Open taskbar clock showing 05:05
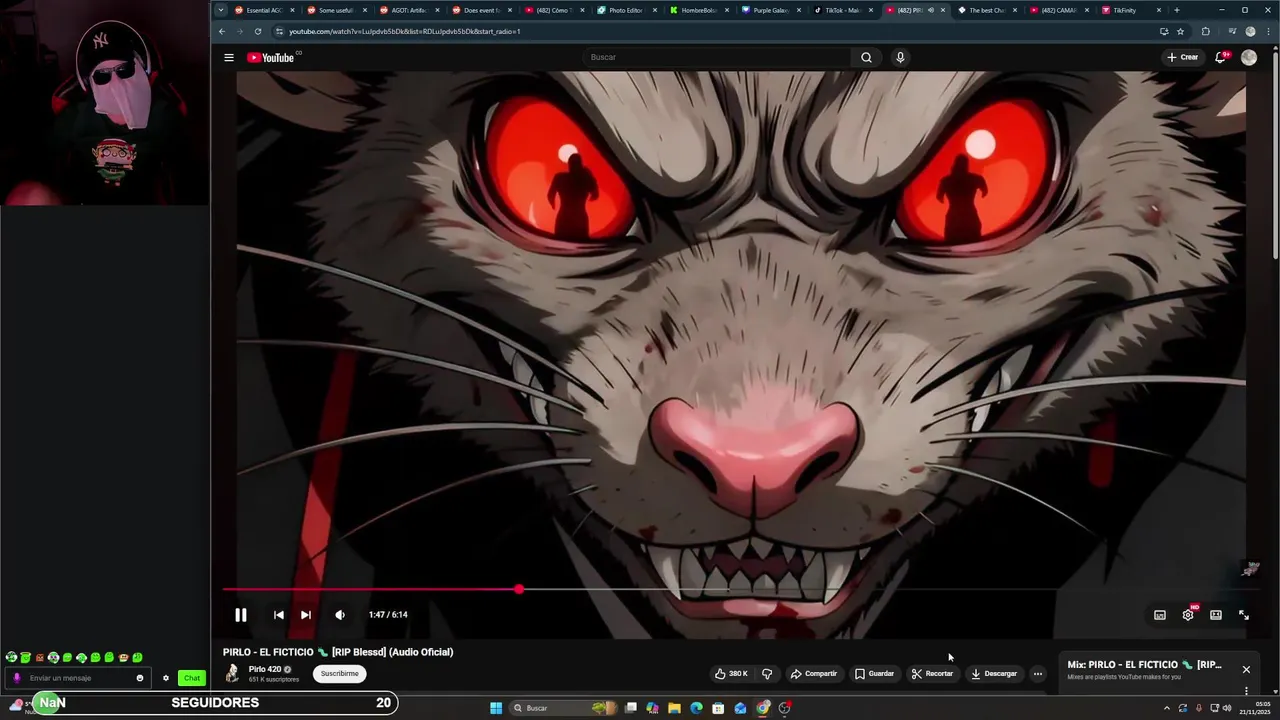The image size is (1280, 720). click(1255, 708)
